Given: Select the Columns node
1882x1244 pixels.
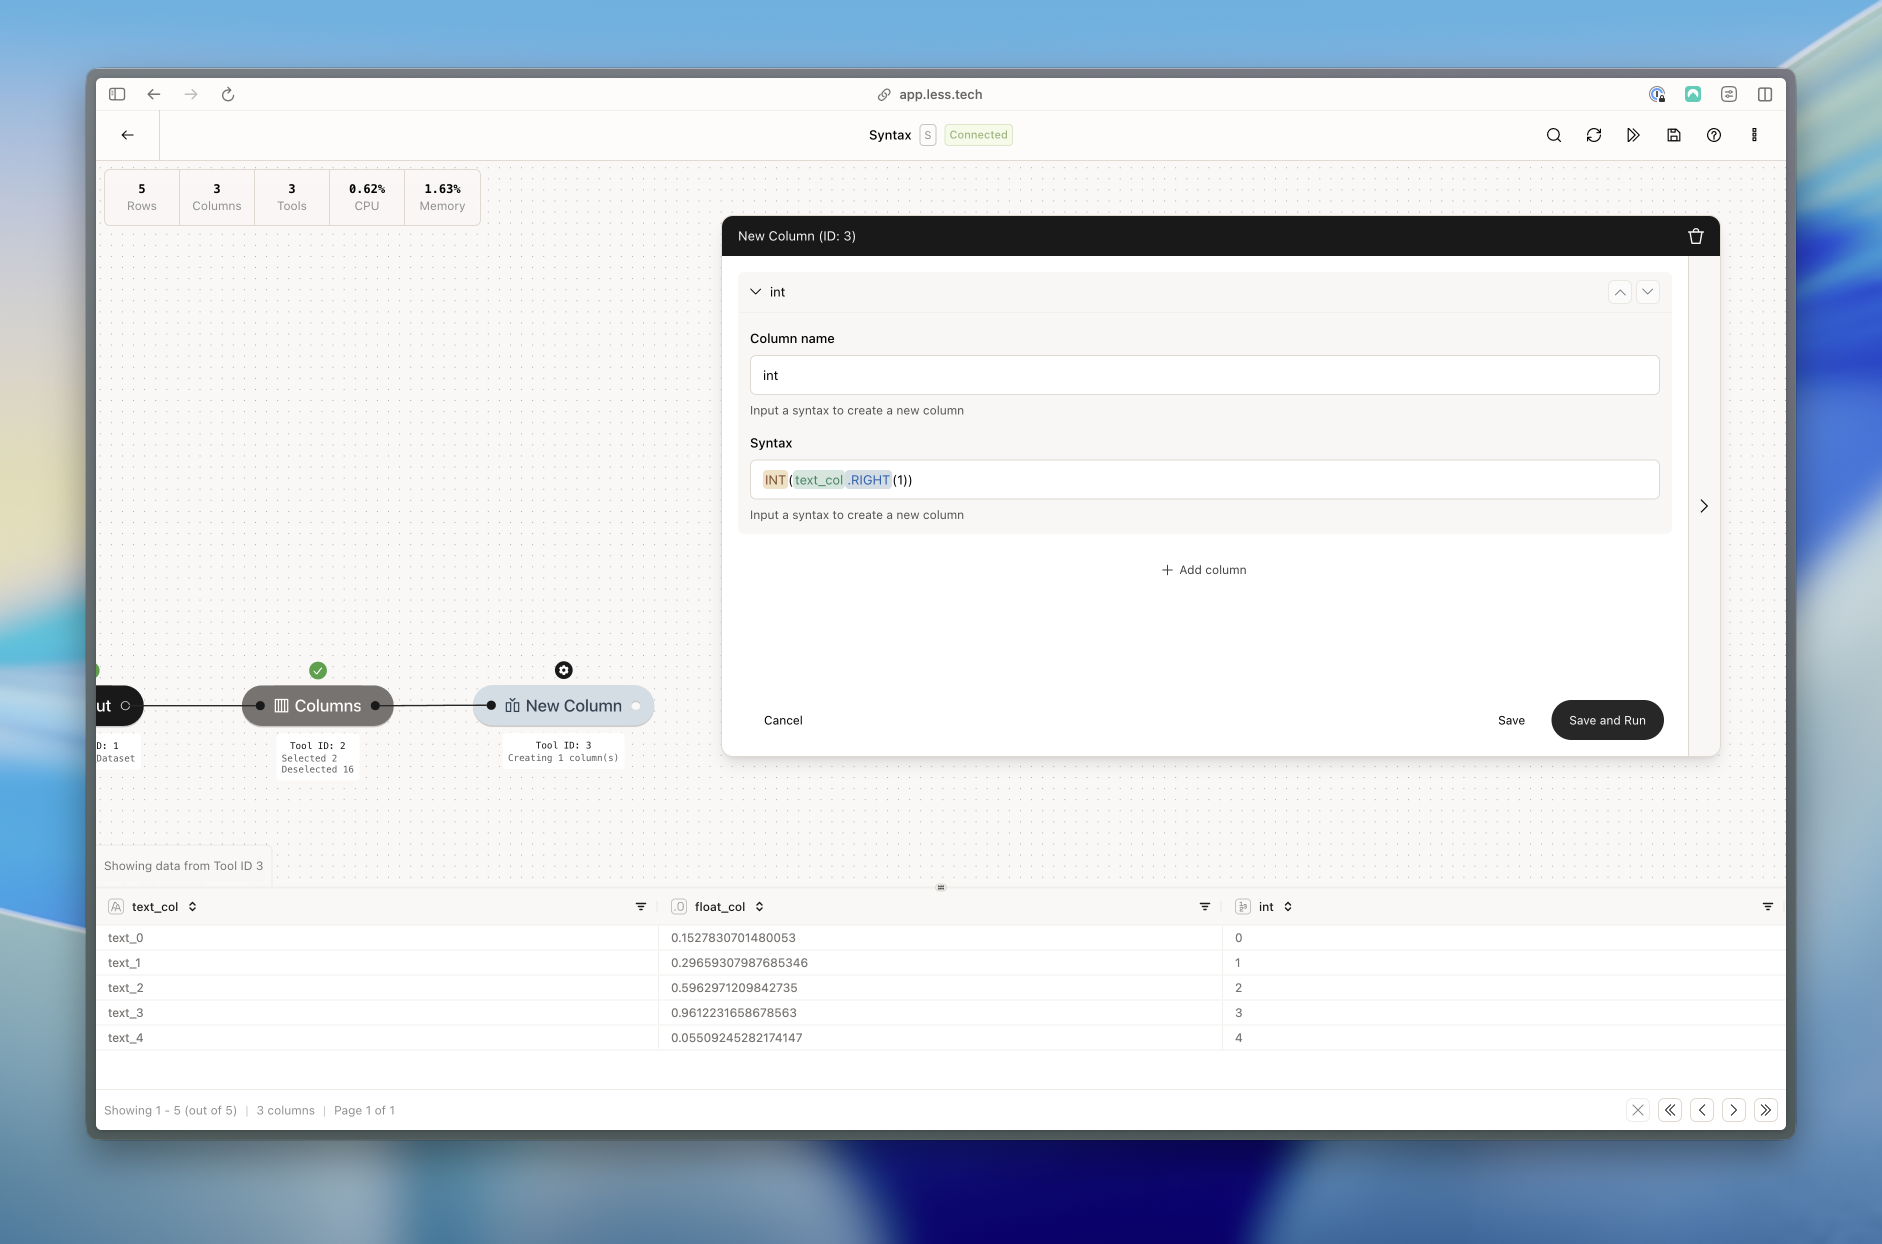Looking at the screenshot, I should click(318, 706).
